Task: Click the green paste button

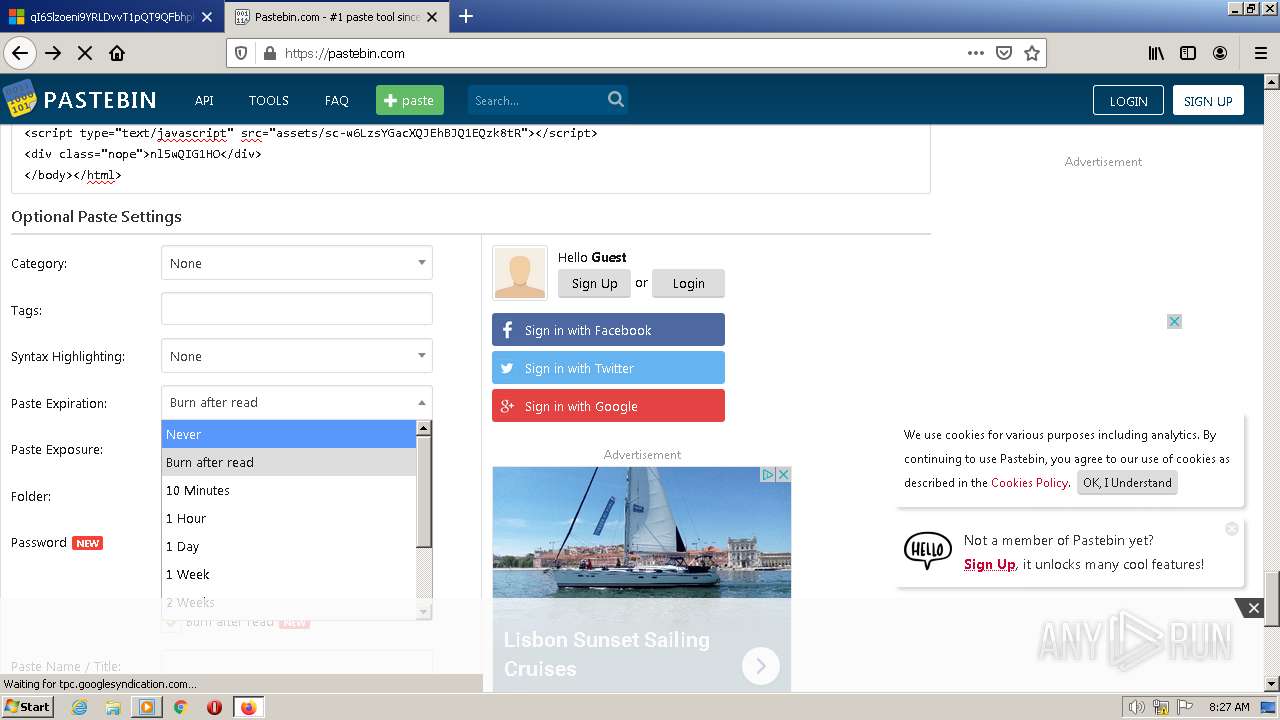Action: click(x=410, y=100)
